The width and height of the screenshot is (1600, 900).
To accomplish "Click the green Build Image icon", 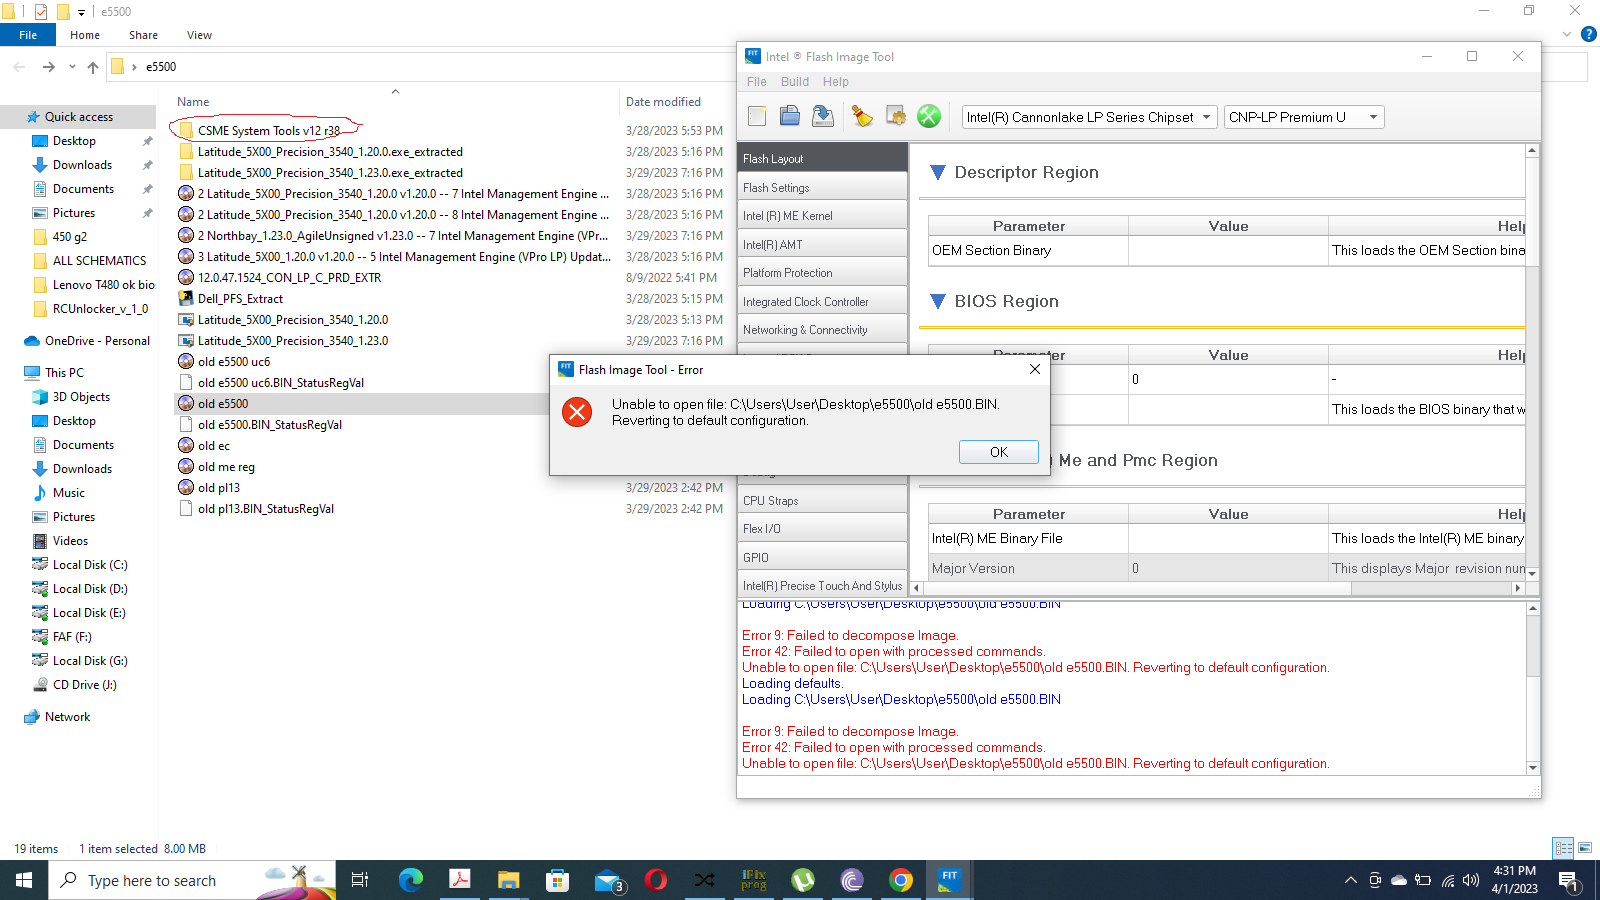I will (929, 116).
